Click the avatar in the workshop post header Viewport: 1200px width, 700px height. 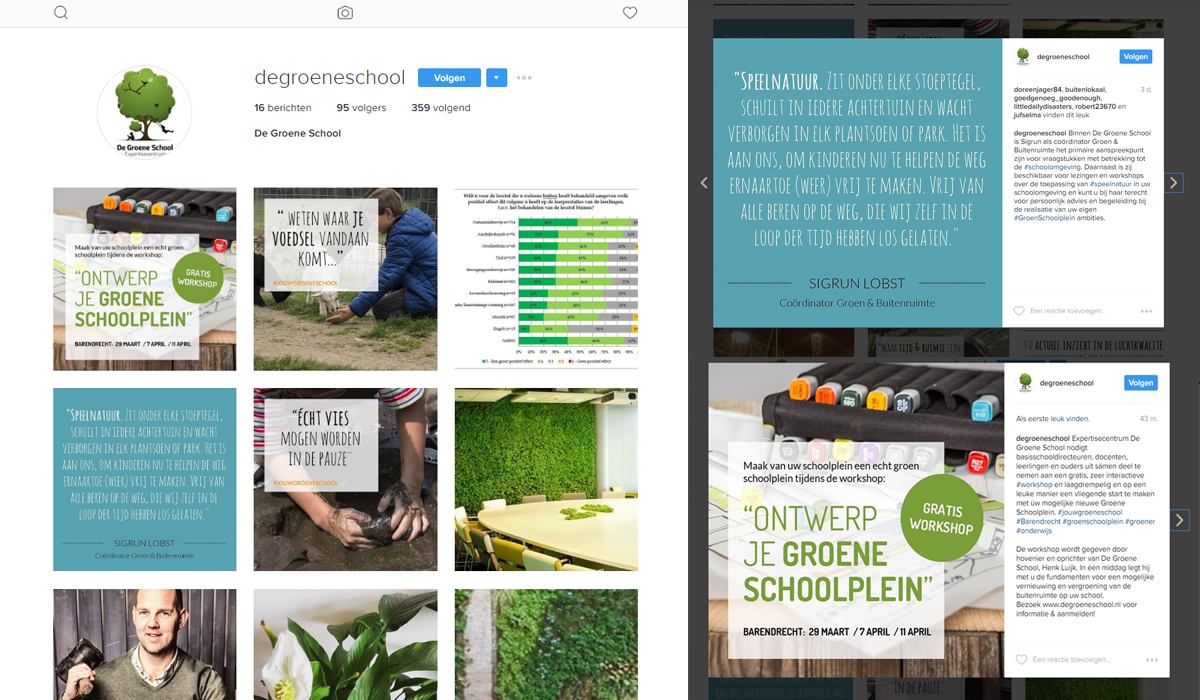[x=1025, y=382]
